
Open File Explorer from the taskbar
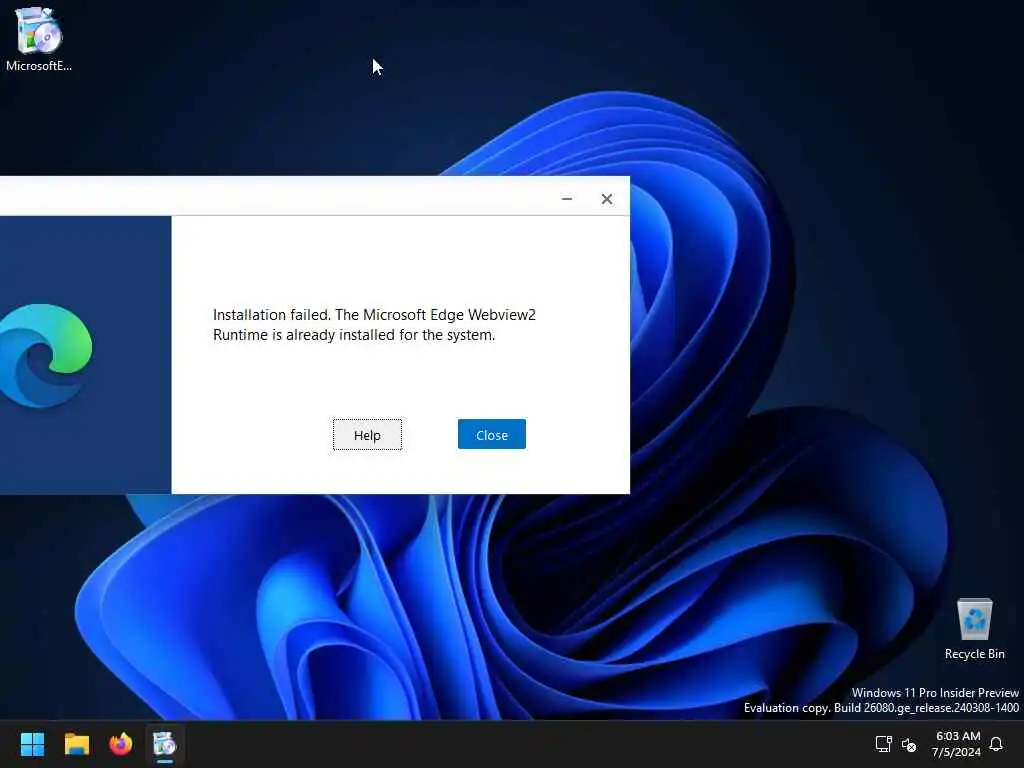76,744
